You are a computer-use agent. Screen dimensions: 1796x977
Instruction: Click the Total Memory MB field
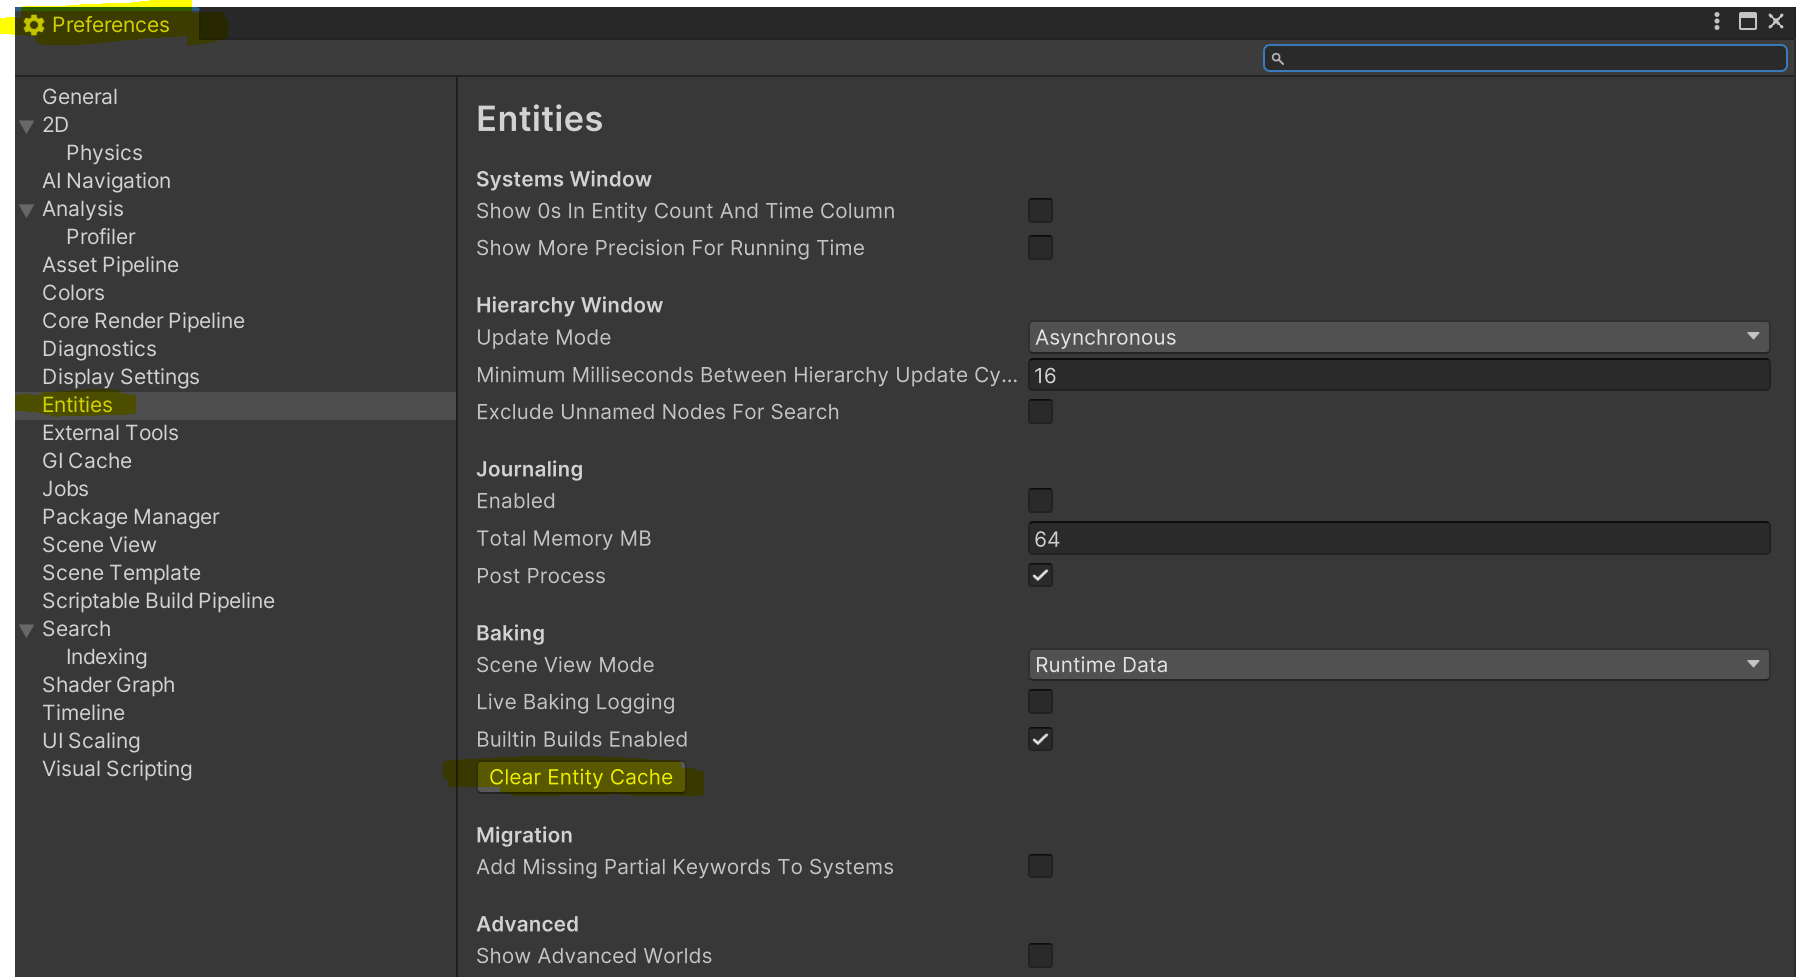coord(1398,539)
